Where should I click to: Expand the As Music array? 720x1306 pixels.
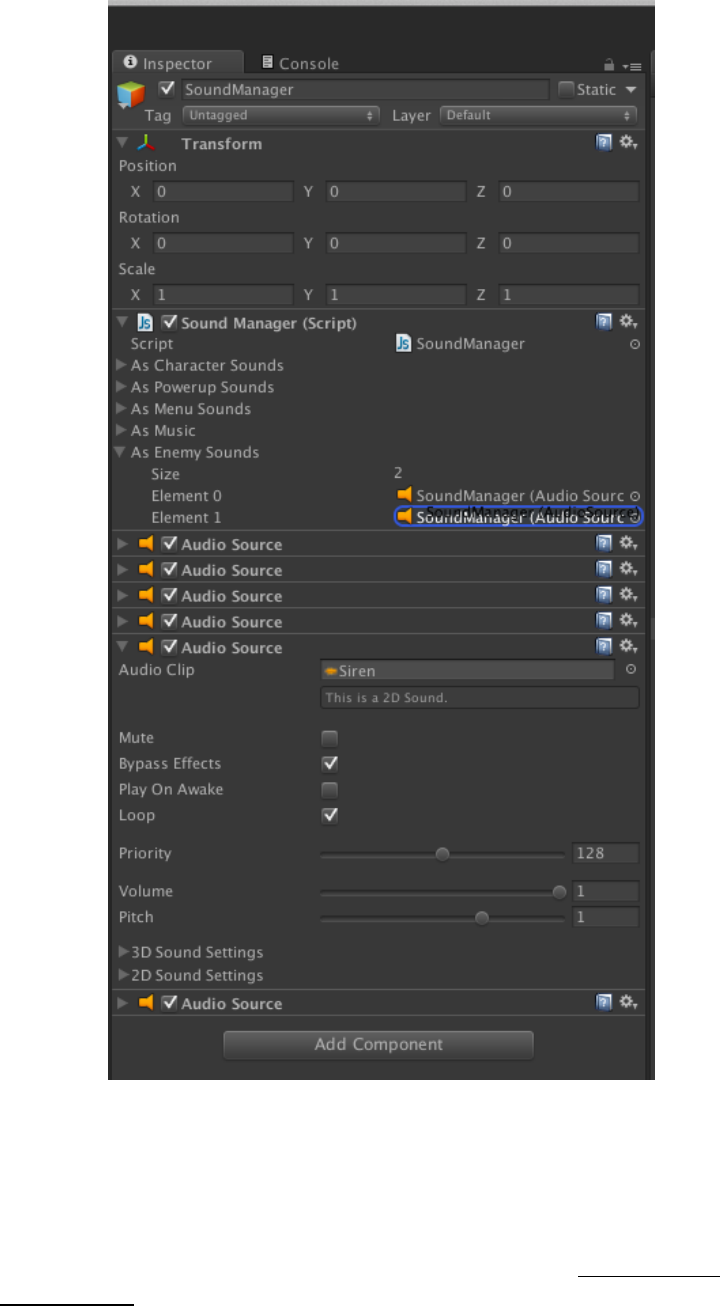(x=122, y=430)
